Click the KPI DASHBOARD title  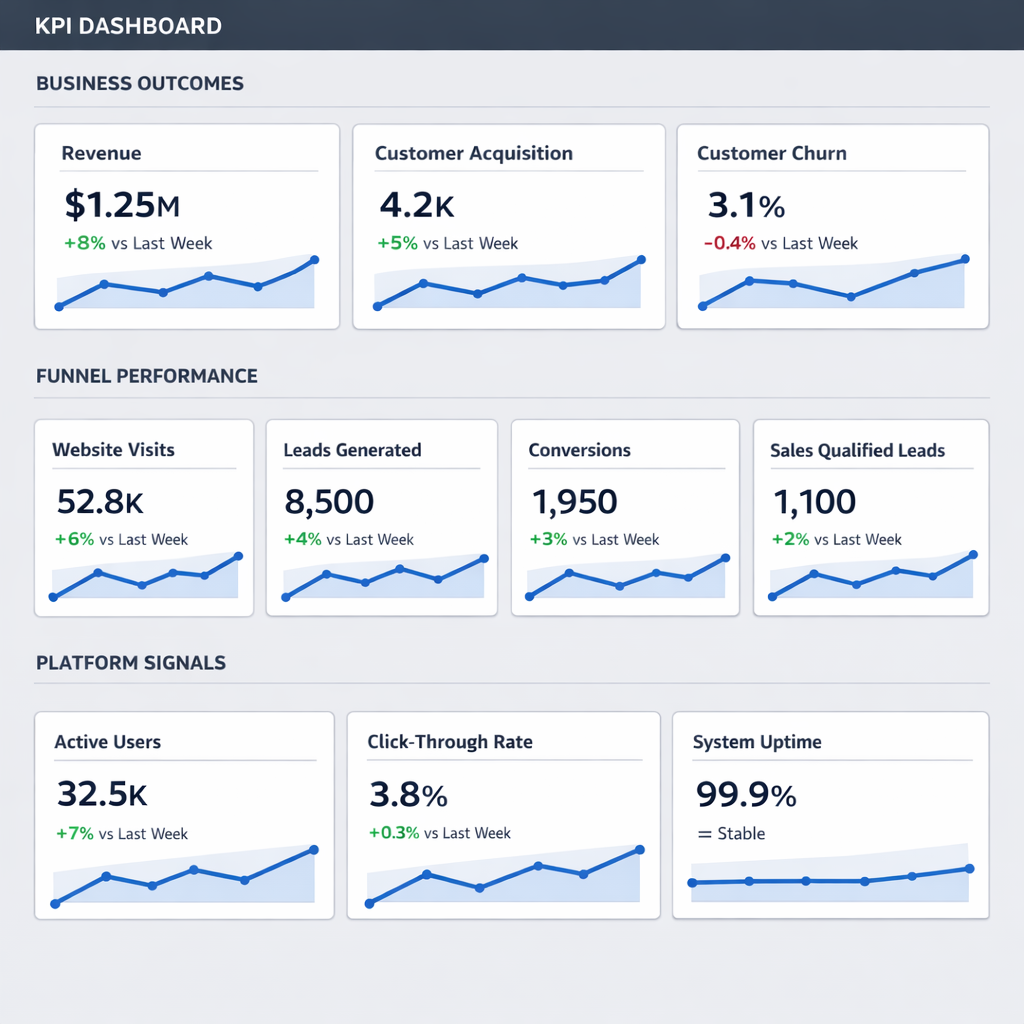coord(128,25)
